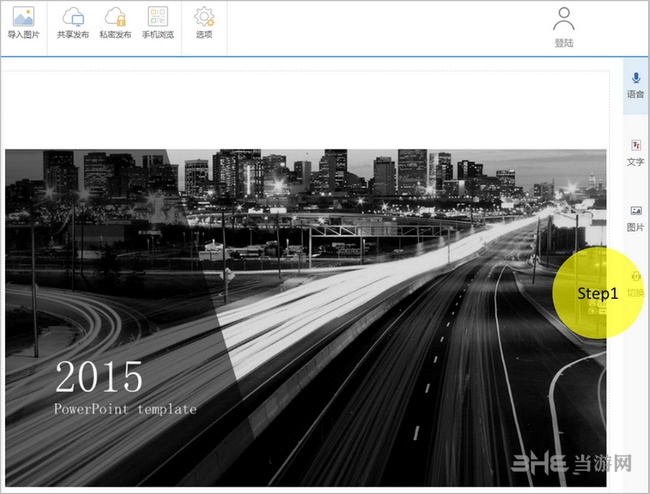The height and width of the screenshot is (494, 650).
Task: Select the 语音 voice microphone tool
Action: (635, 85)
